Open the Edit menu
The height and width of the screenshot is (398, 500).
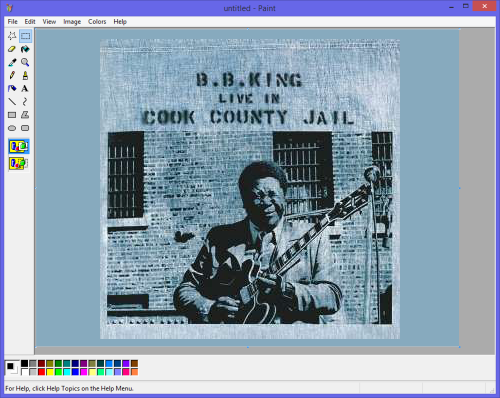tap(30, 22)
